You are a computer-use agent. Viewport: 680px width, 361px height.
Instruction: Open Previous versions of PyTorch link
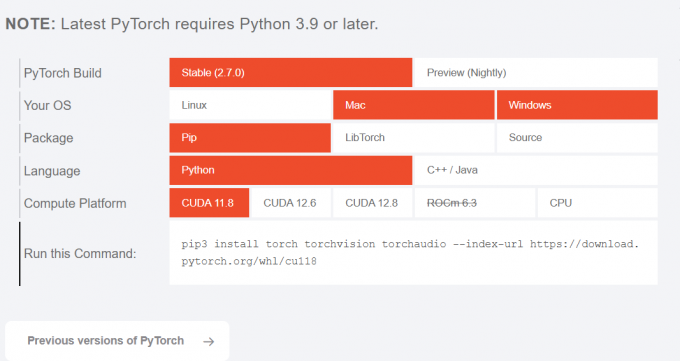click(x=117, y=341)
